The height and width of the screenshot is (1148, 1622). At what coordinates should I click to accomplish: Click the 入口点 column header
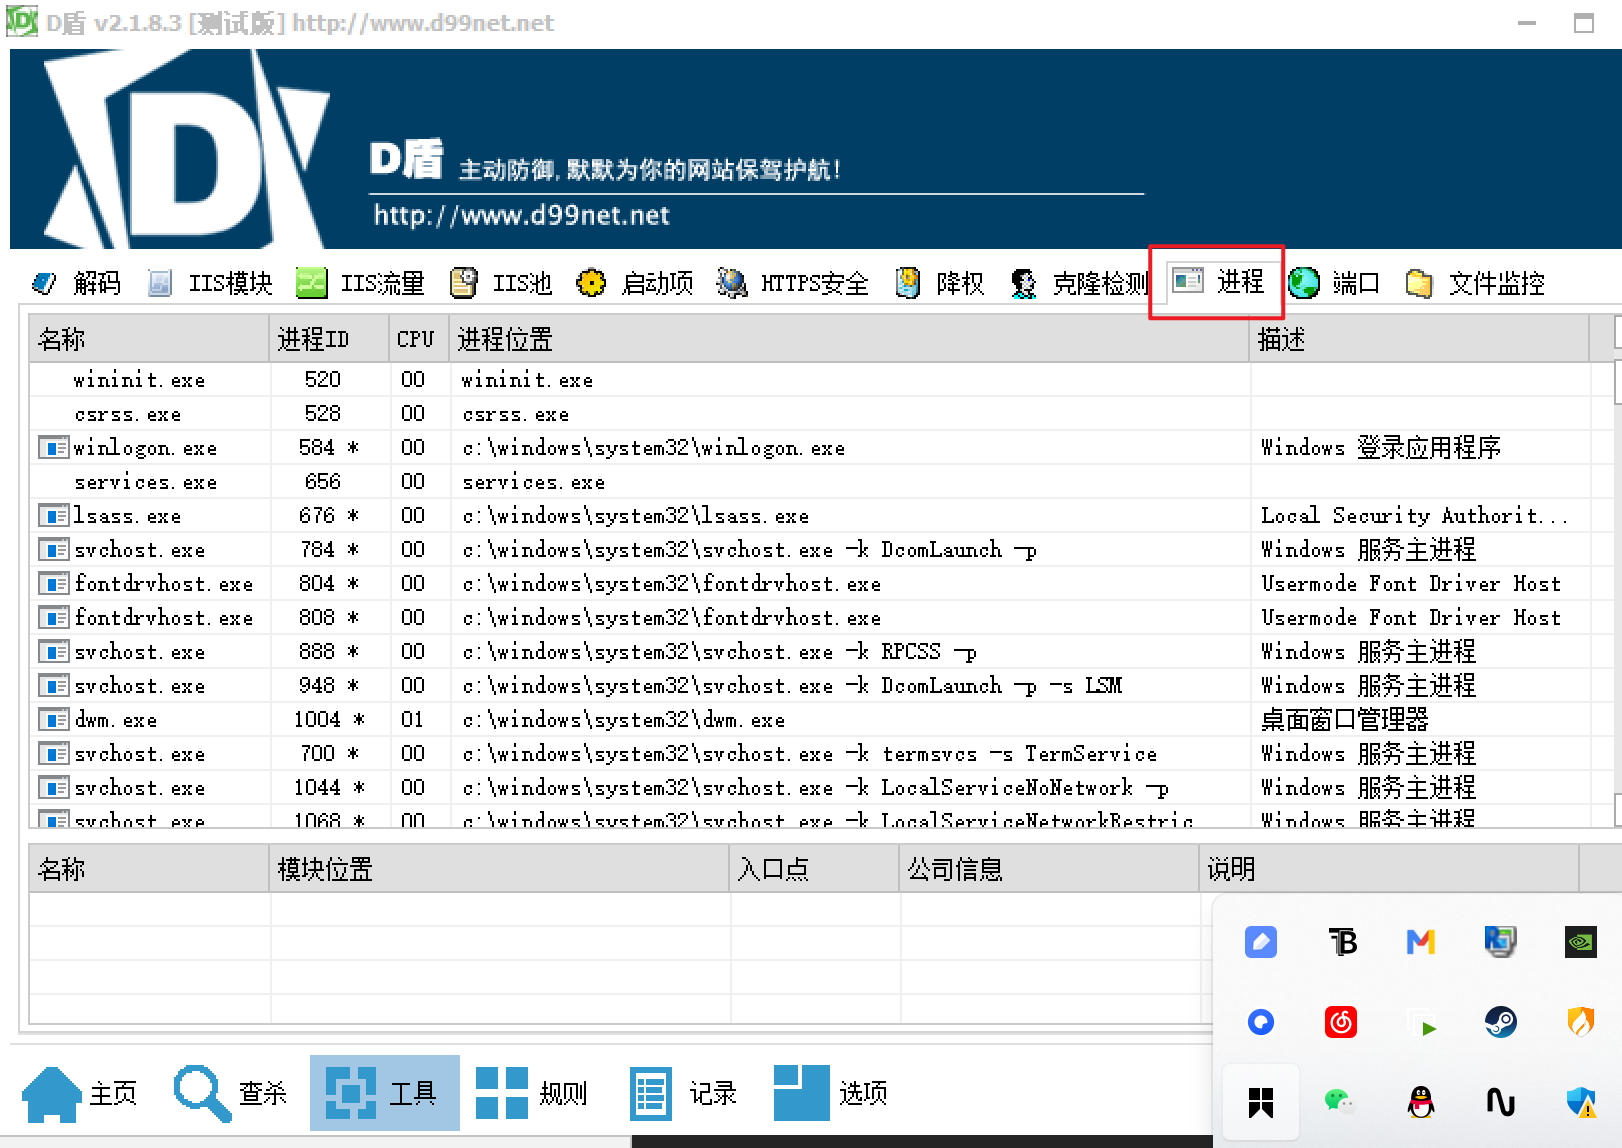coord(814,869)
